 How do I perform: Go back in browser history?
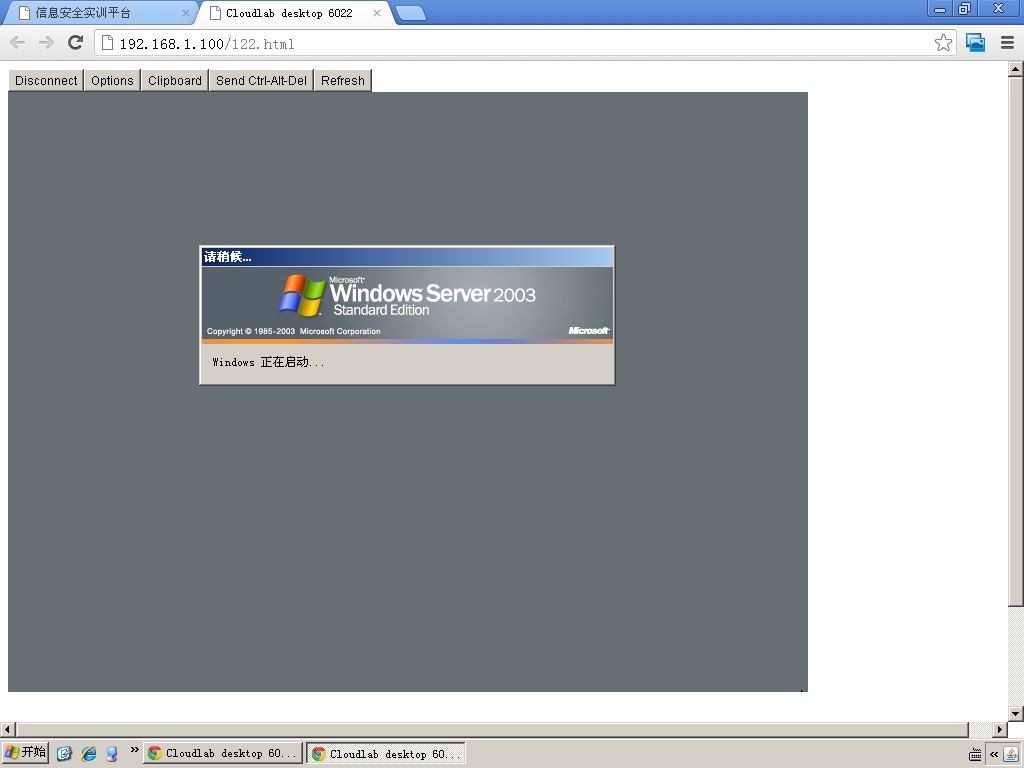[x=18, y=43]
